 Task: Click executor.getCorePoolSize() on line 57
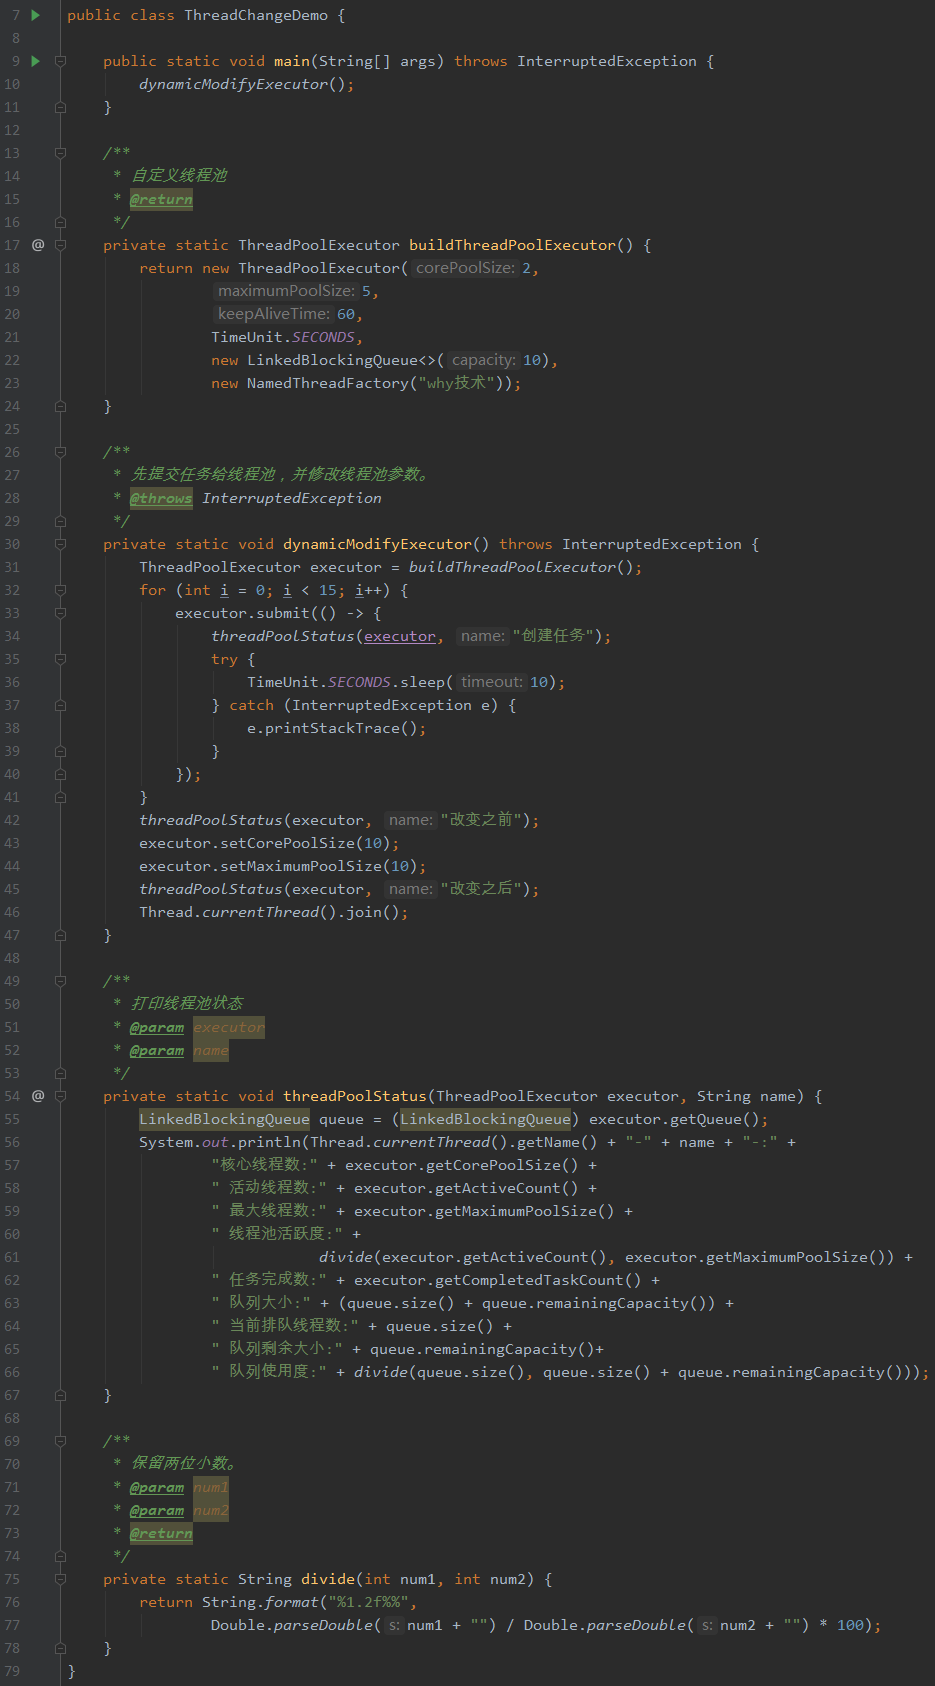point(461,1165)
